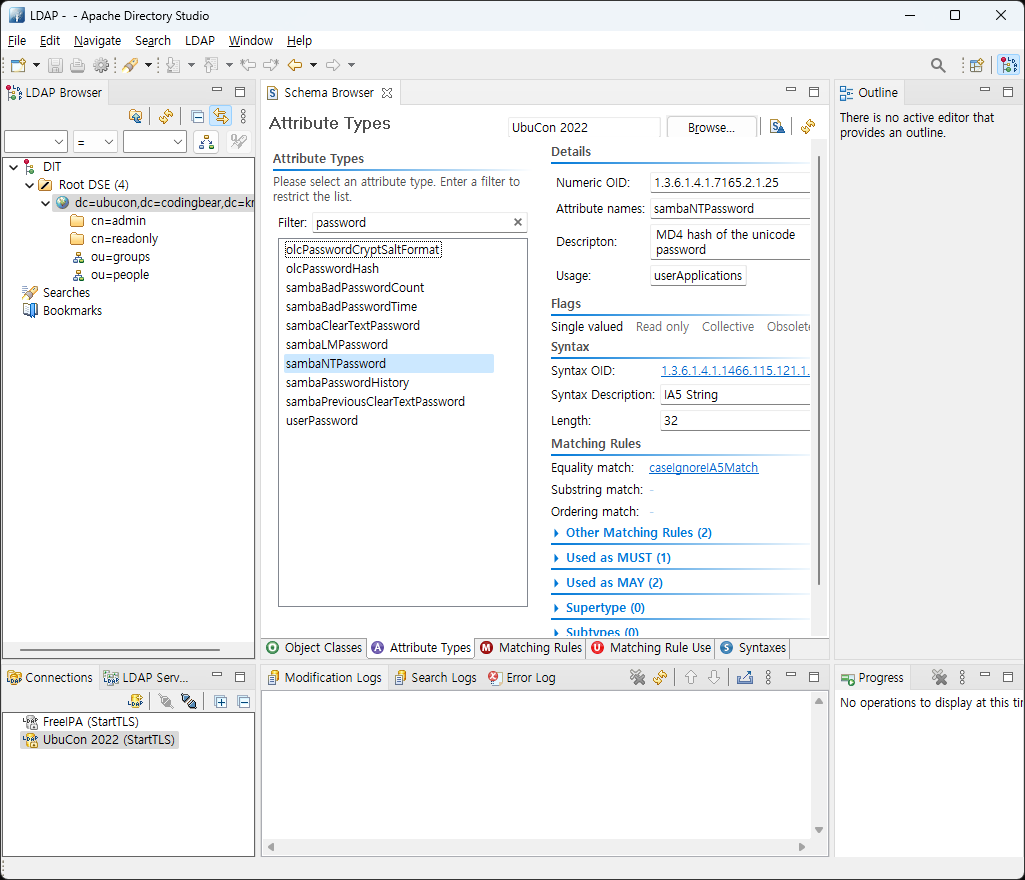Viewport: 1025px width, 880px height.
Task: Select userPassword in the attribute types list
Action: coord(321,421)
